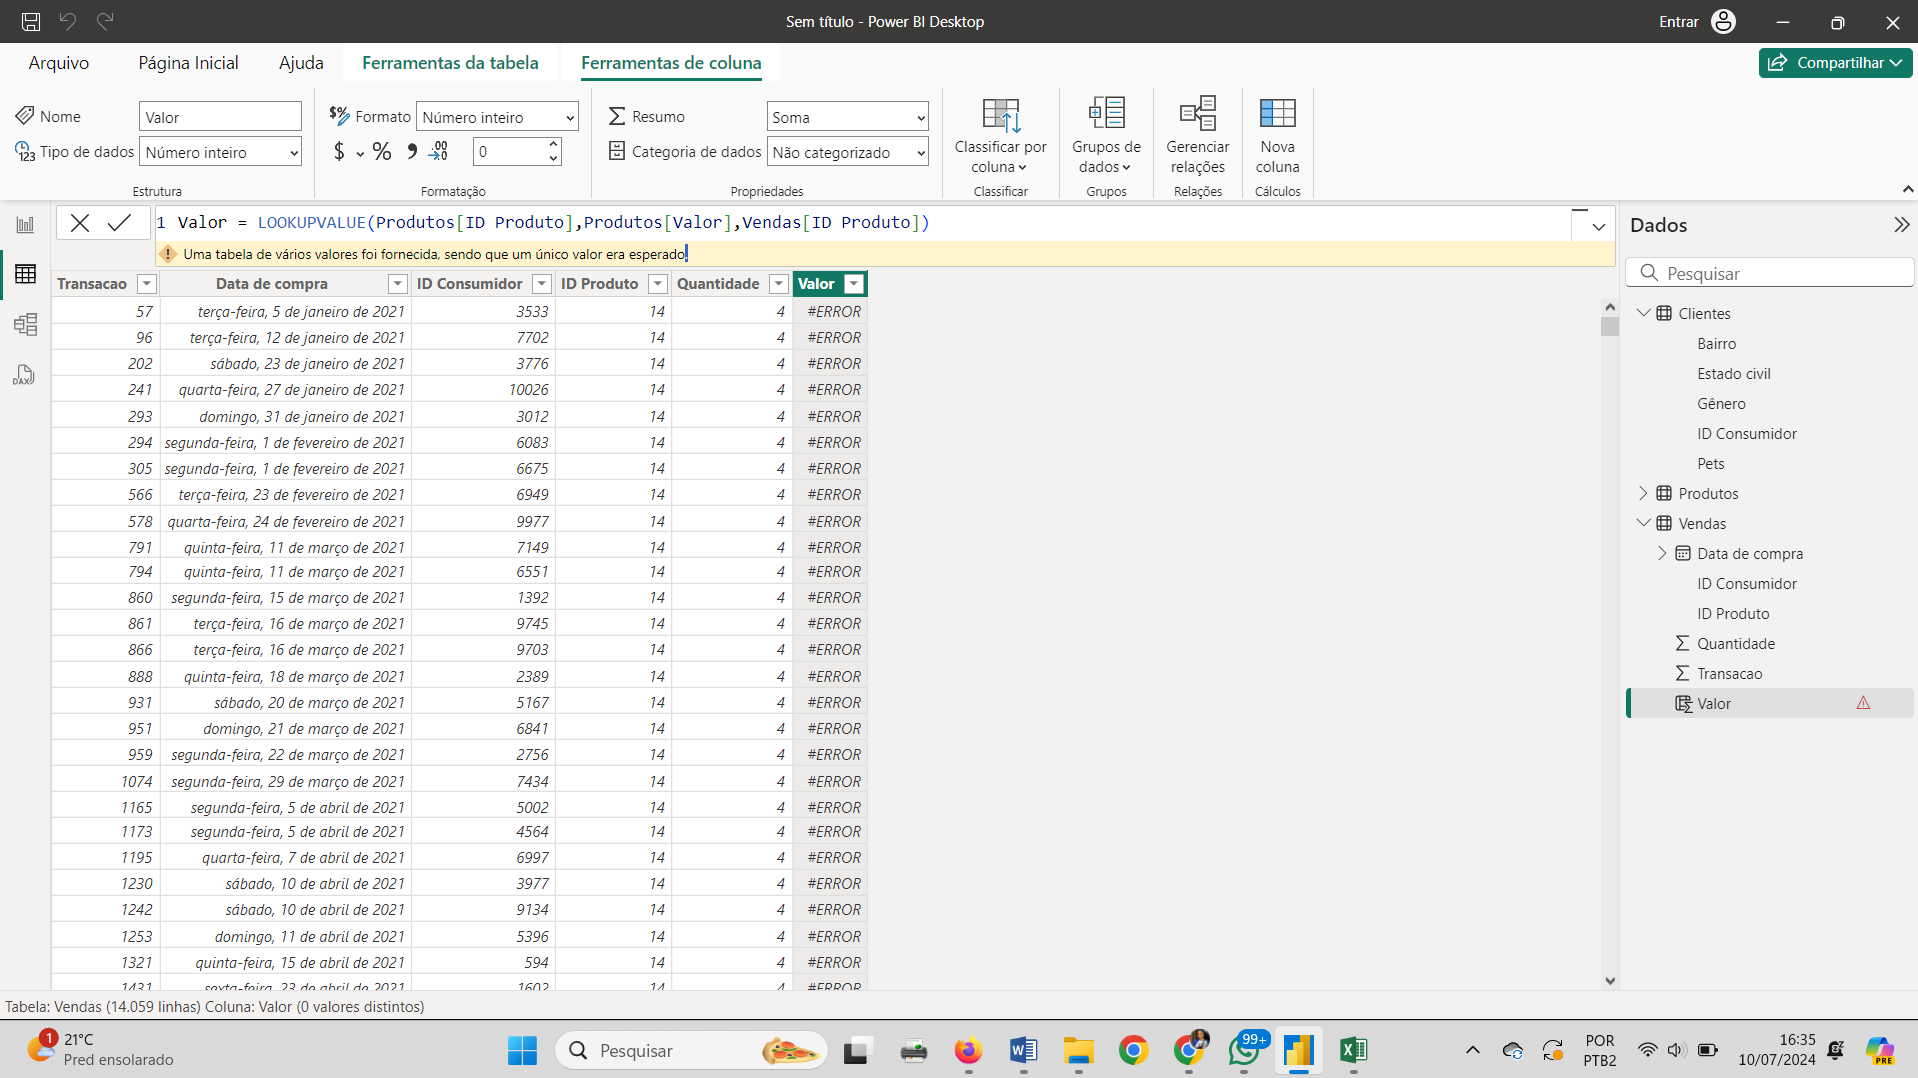Click the Redo arrow icon
This screenshot has width=1918, height=1078.
point(105,21)
